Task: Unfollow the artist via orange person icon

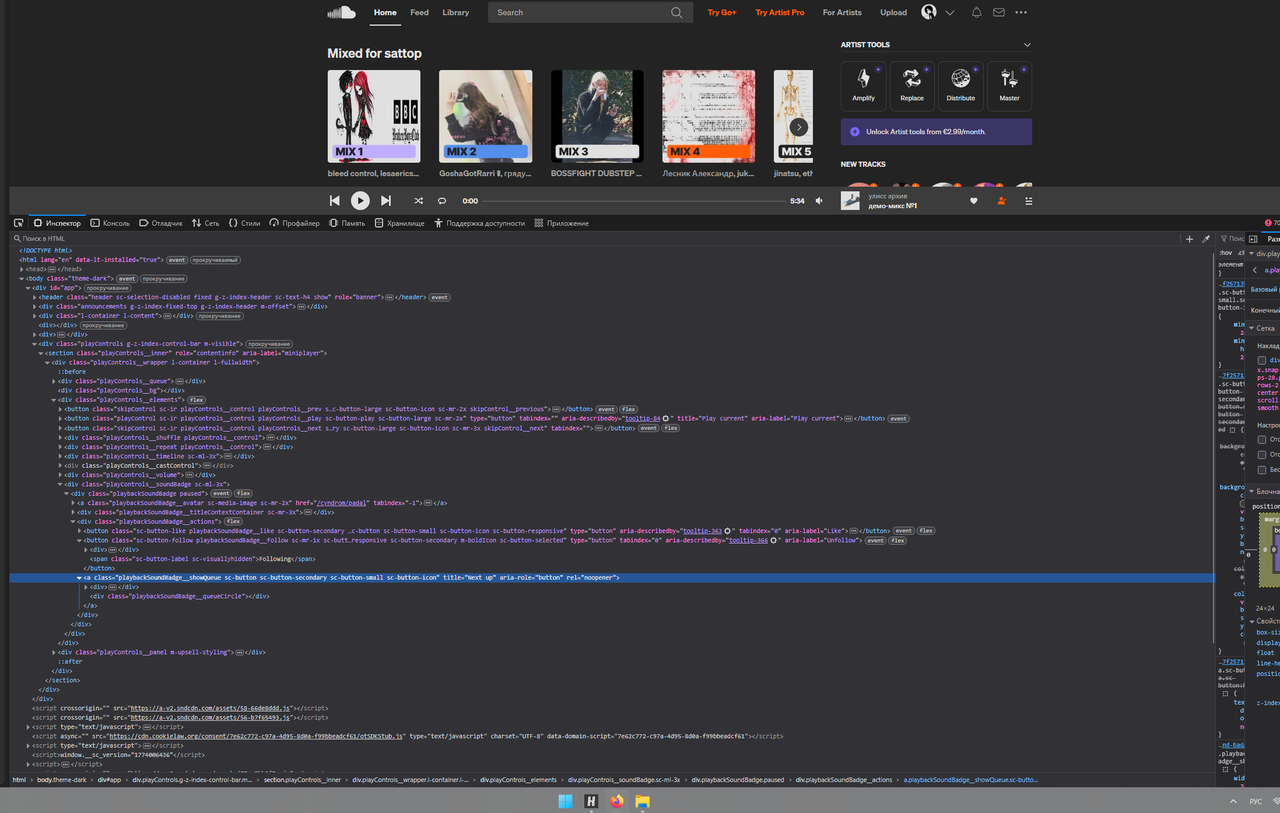Action: pos(1001,201)
